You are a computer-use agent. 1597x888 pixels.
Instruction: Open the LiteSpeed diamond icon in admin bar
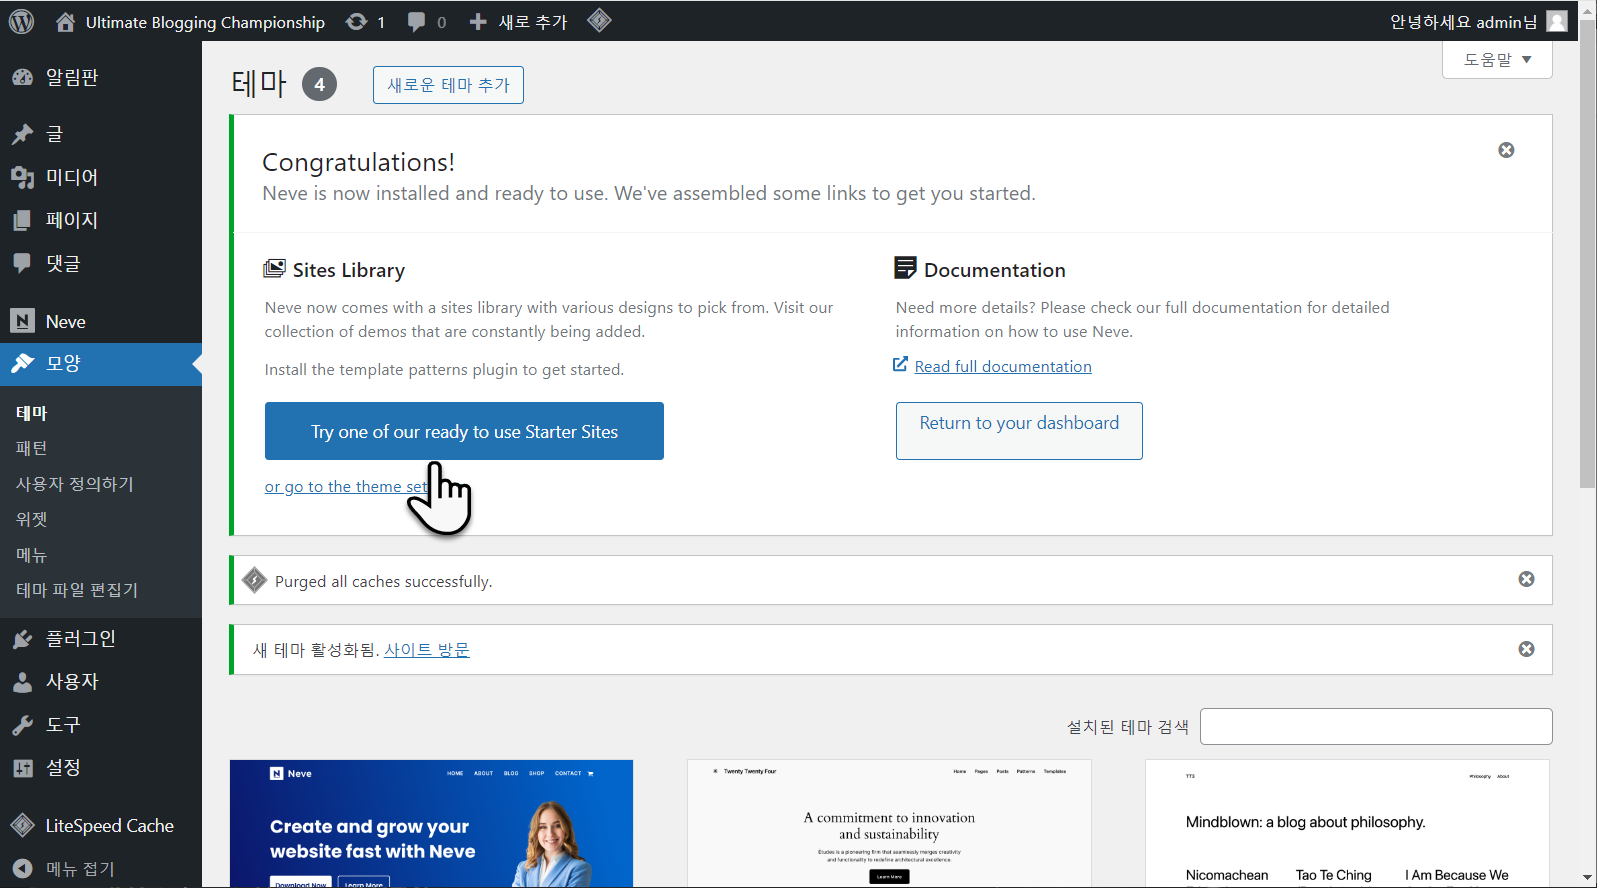click(x=599, y=20)
